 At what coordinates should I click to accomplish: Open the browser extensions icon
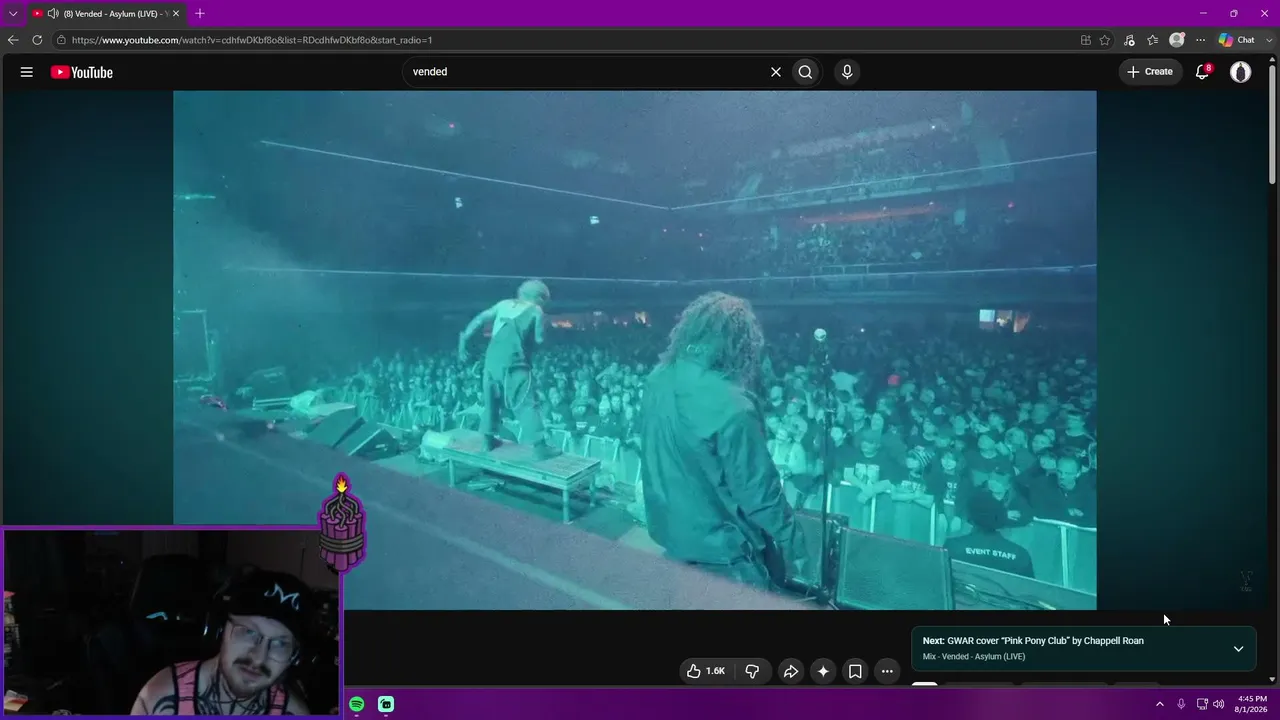(1129, 40)
